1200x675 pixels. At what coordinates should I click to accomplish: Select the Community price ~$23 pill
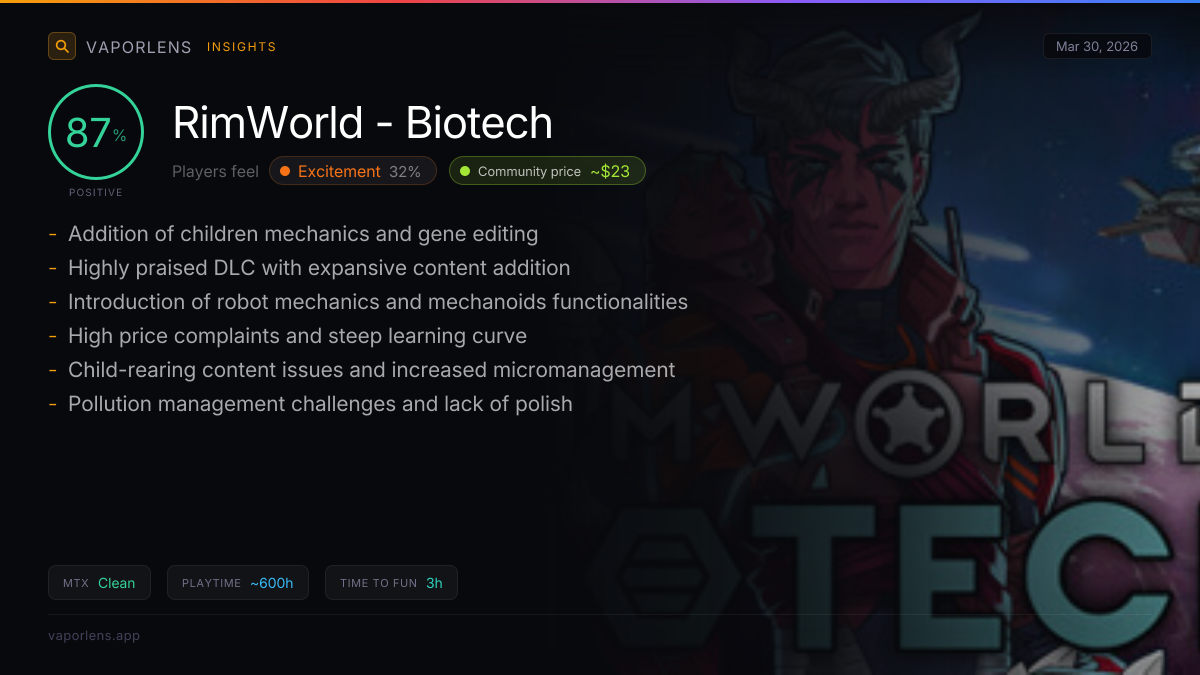click(x=547, y=171)
